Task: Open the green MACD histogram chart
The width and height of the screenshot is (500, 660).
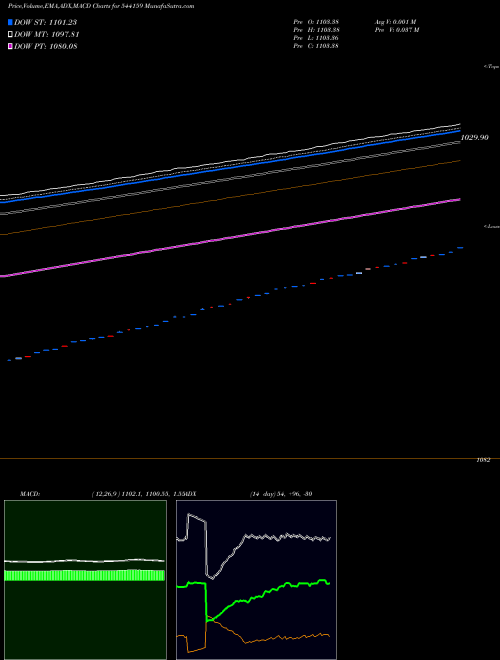Action: (85, 580)
